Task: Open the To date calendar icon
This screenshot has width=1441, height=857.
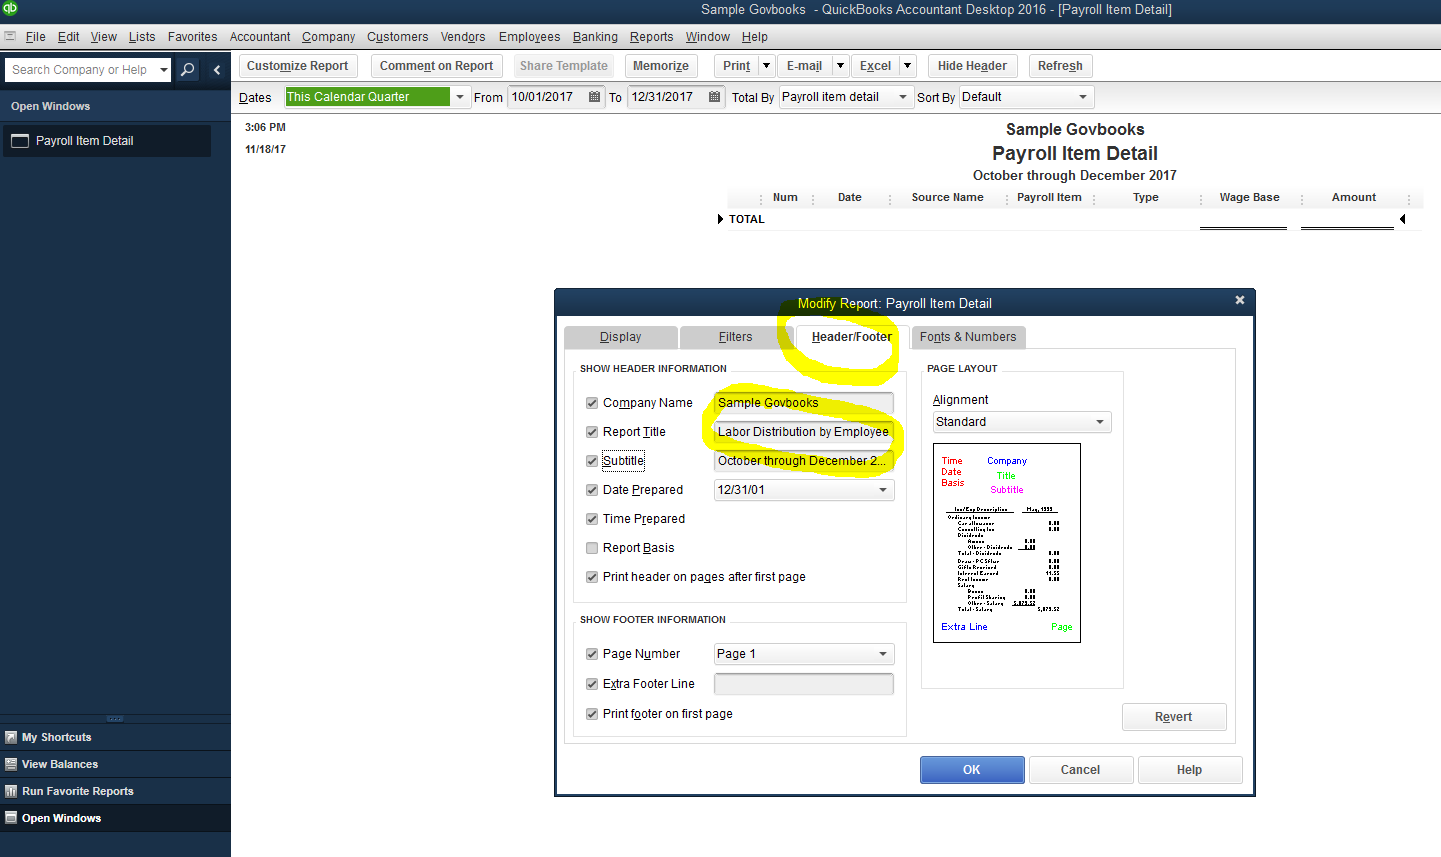Action: click(713, 97)
